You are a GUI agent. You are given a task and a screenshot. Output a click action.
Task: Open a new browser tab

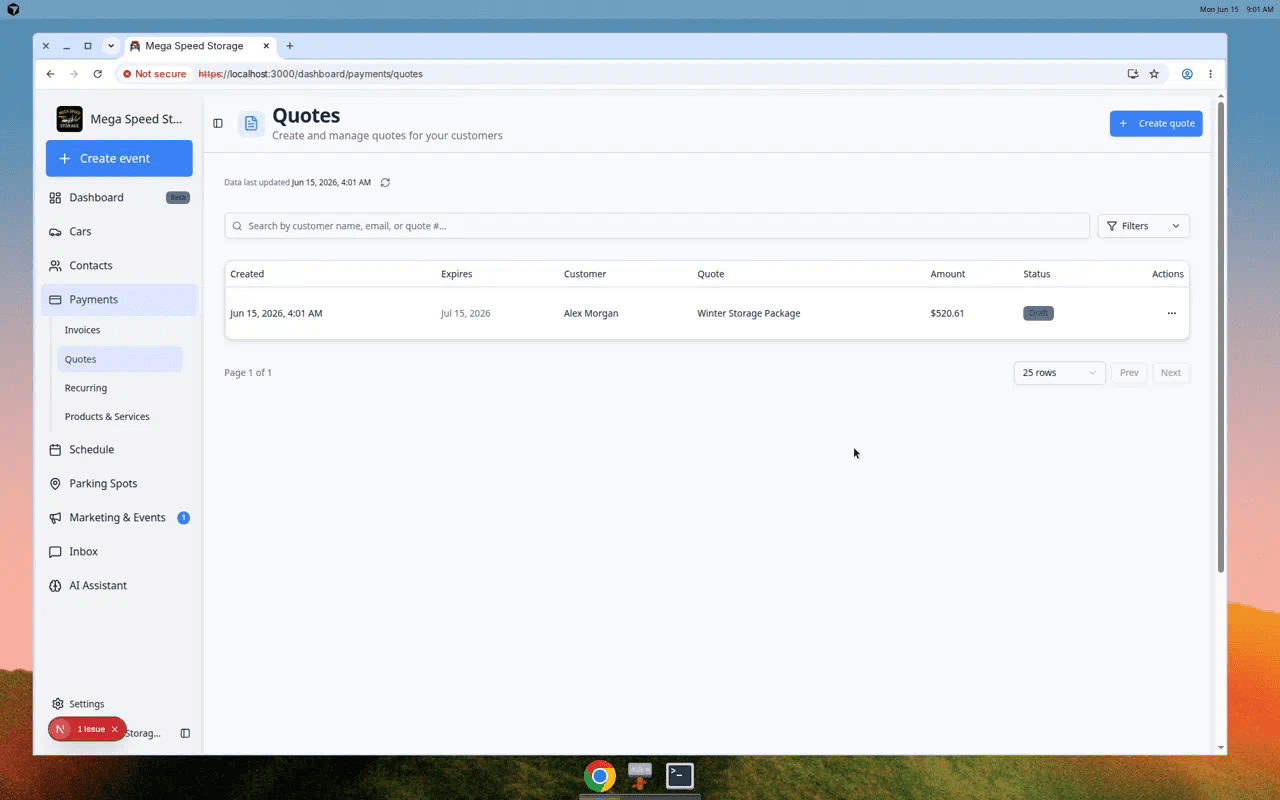tap(290, 46)
